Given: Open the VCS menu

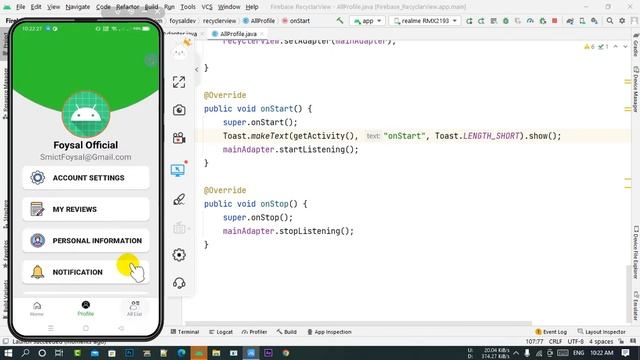Looking at the screenshot, I should [x=207, y=7].
